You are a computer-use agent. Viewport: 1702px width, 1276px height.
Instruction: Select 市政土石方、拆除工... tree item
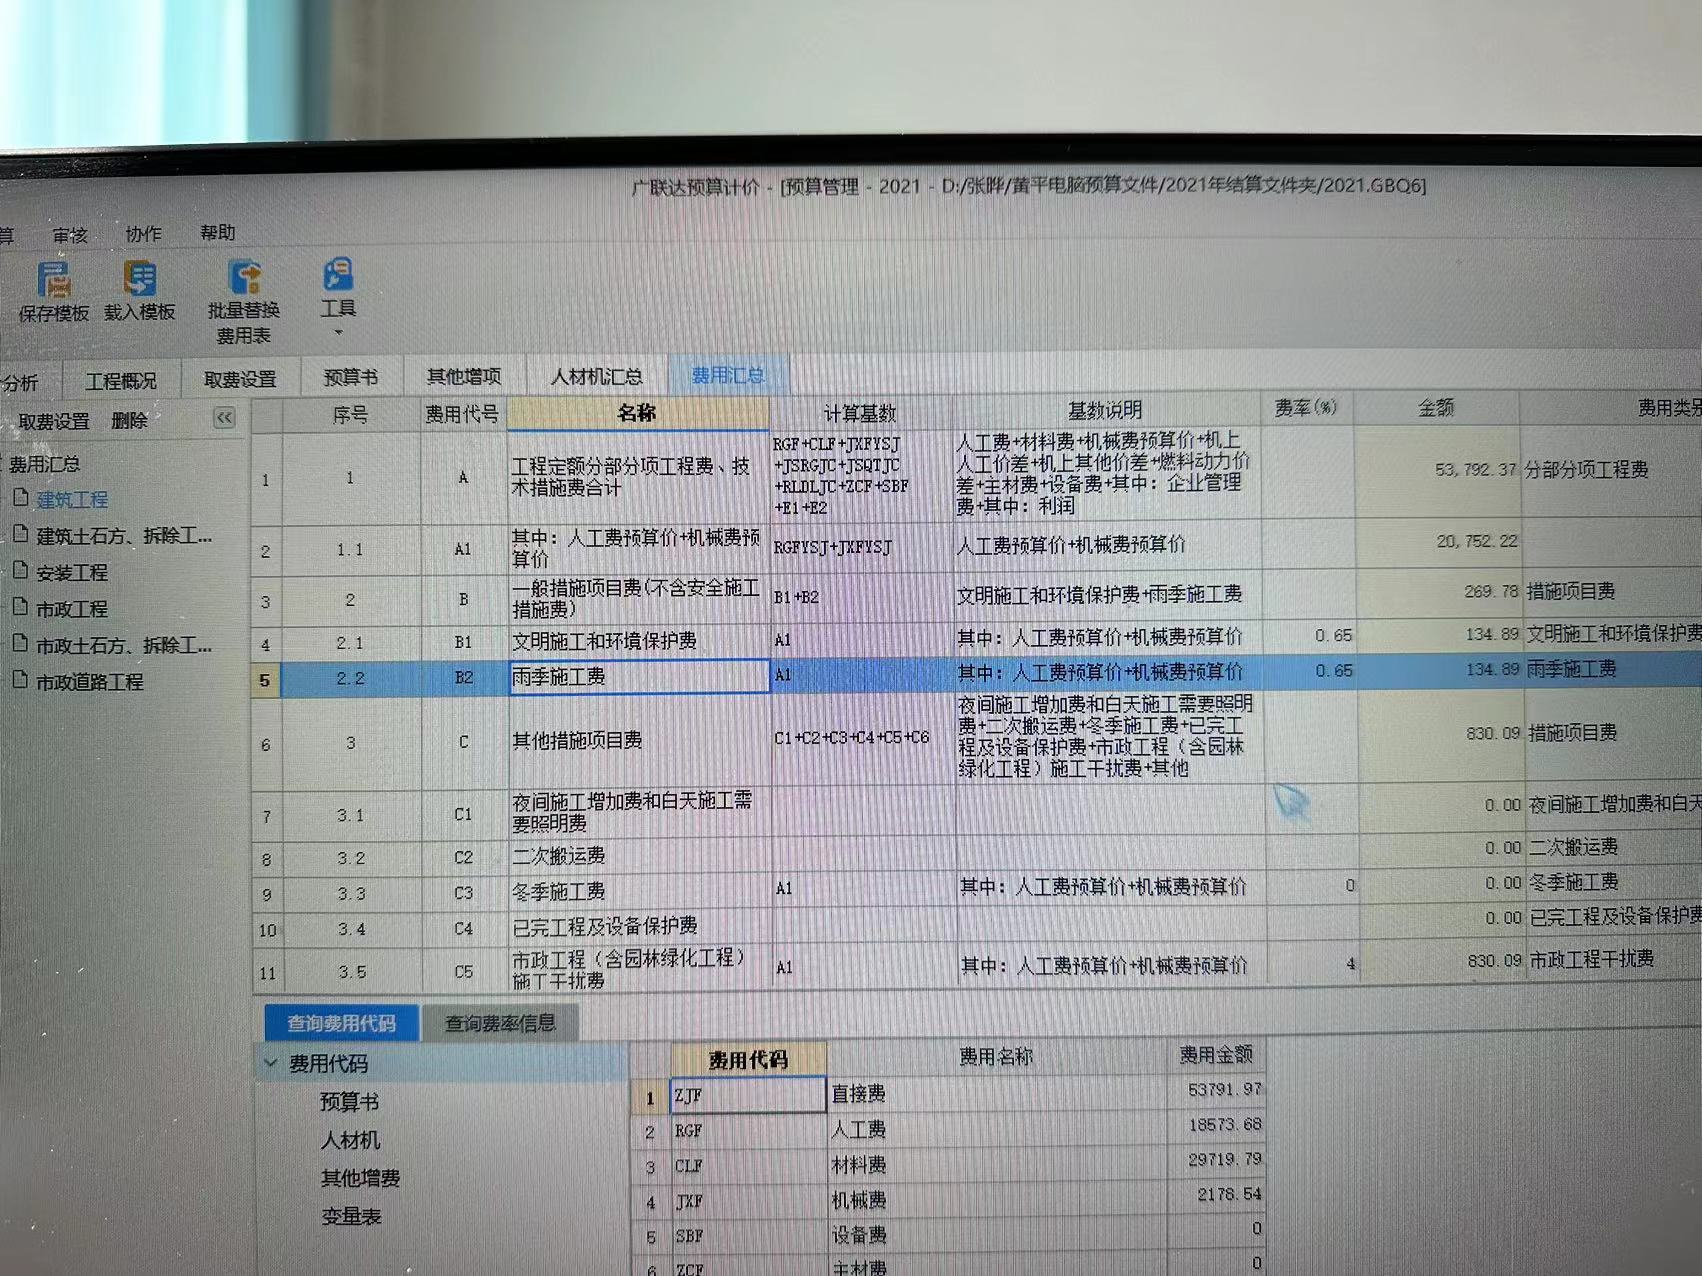pyautogui.click(x=124, y=646)
